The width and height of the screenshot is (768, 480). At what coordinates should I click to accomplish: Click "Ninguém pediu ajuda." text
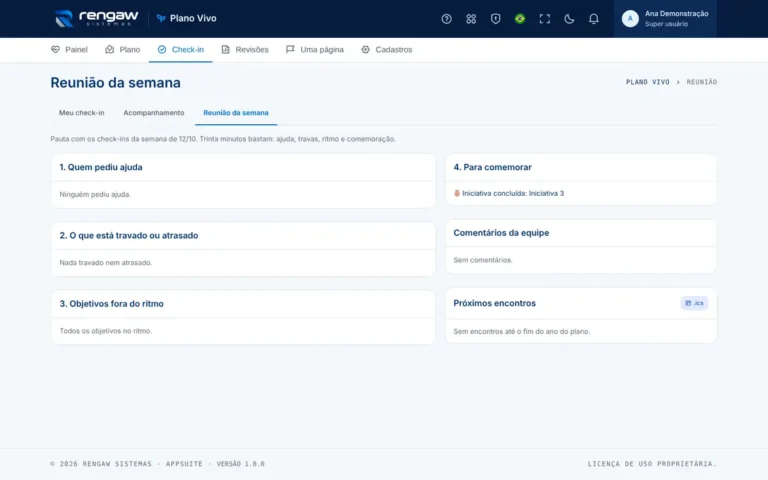tap(95, 194)
